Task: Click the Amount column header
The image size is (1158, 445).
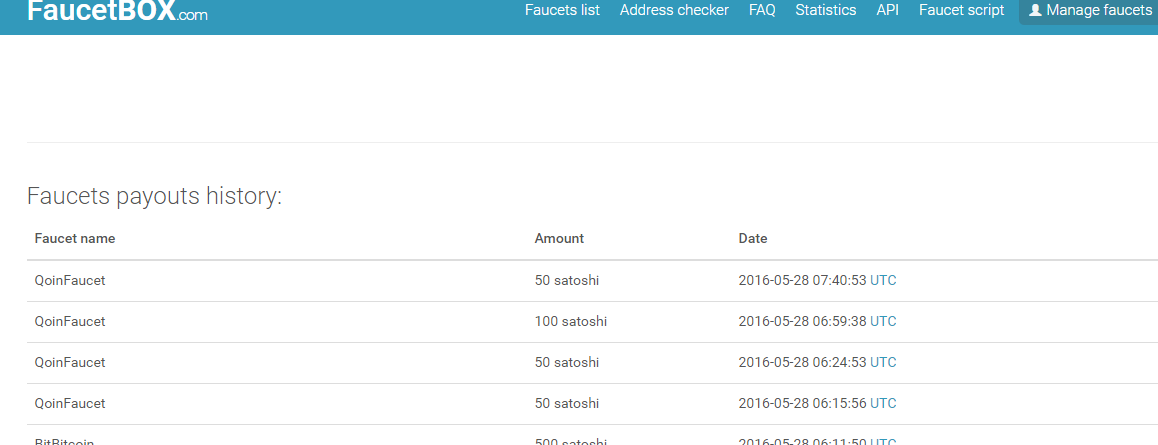Action: [x=559, y=239]
